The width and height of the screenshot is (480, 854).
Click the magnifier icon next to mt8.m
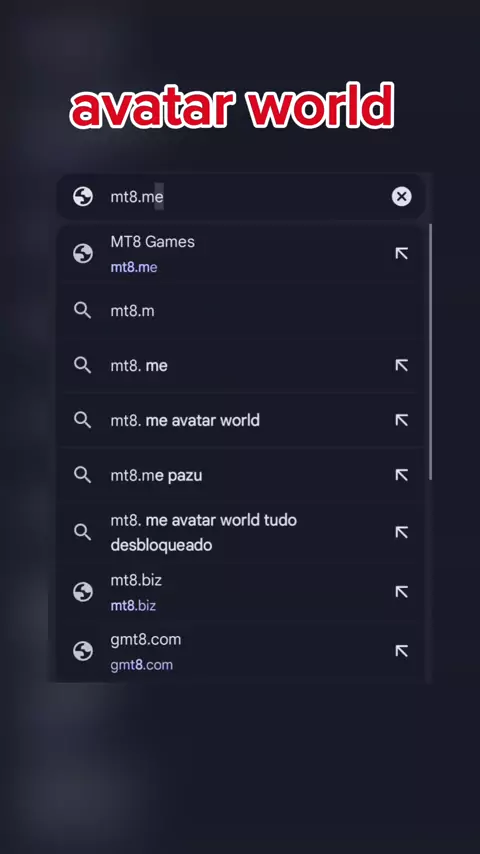click(x=82, y=311)
